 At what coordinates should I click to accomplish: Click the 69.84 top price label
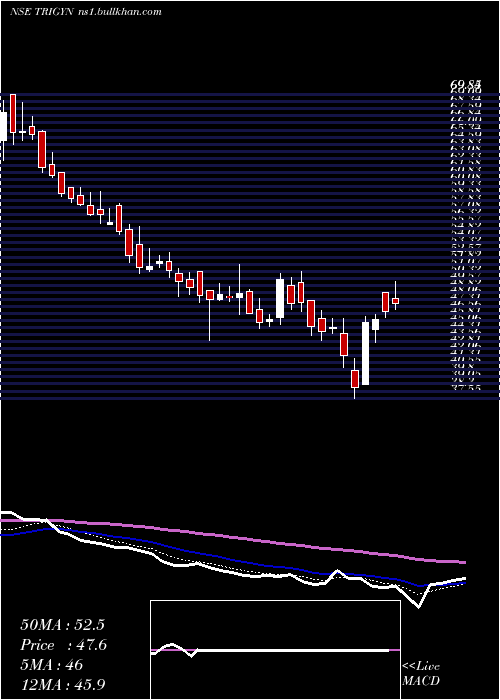tap(465, 84)
